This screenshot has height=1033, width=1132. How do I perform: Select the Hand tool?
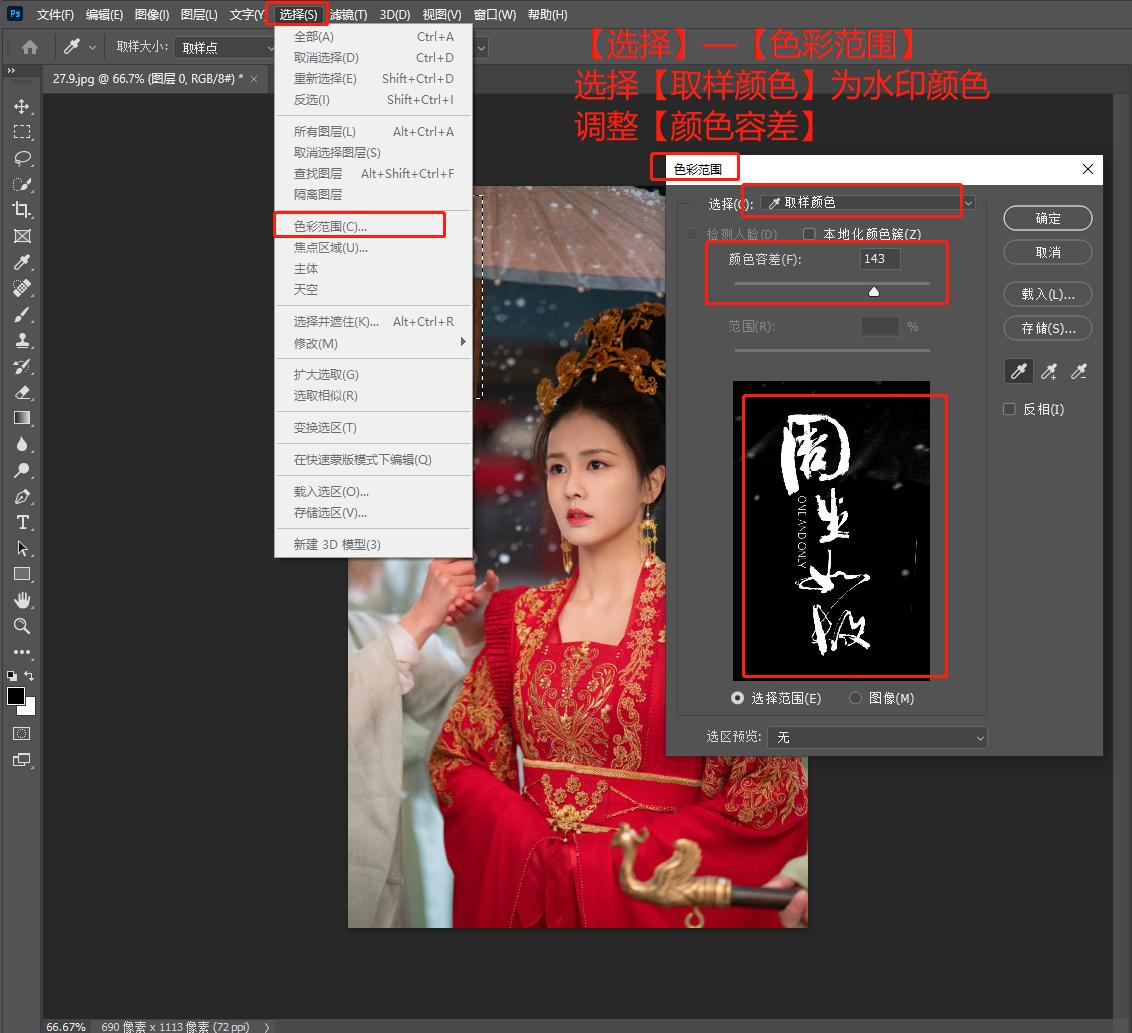21,600
